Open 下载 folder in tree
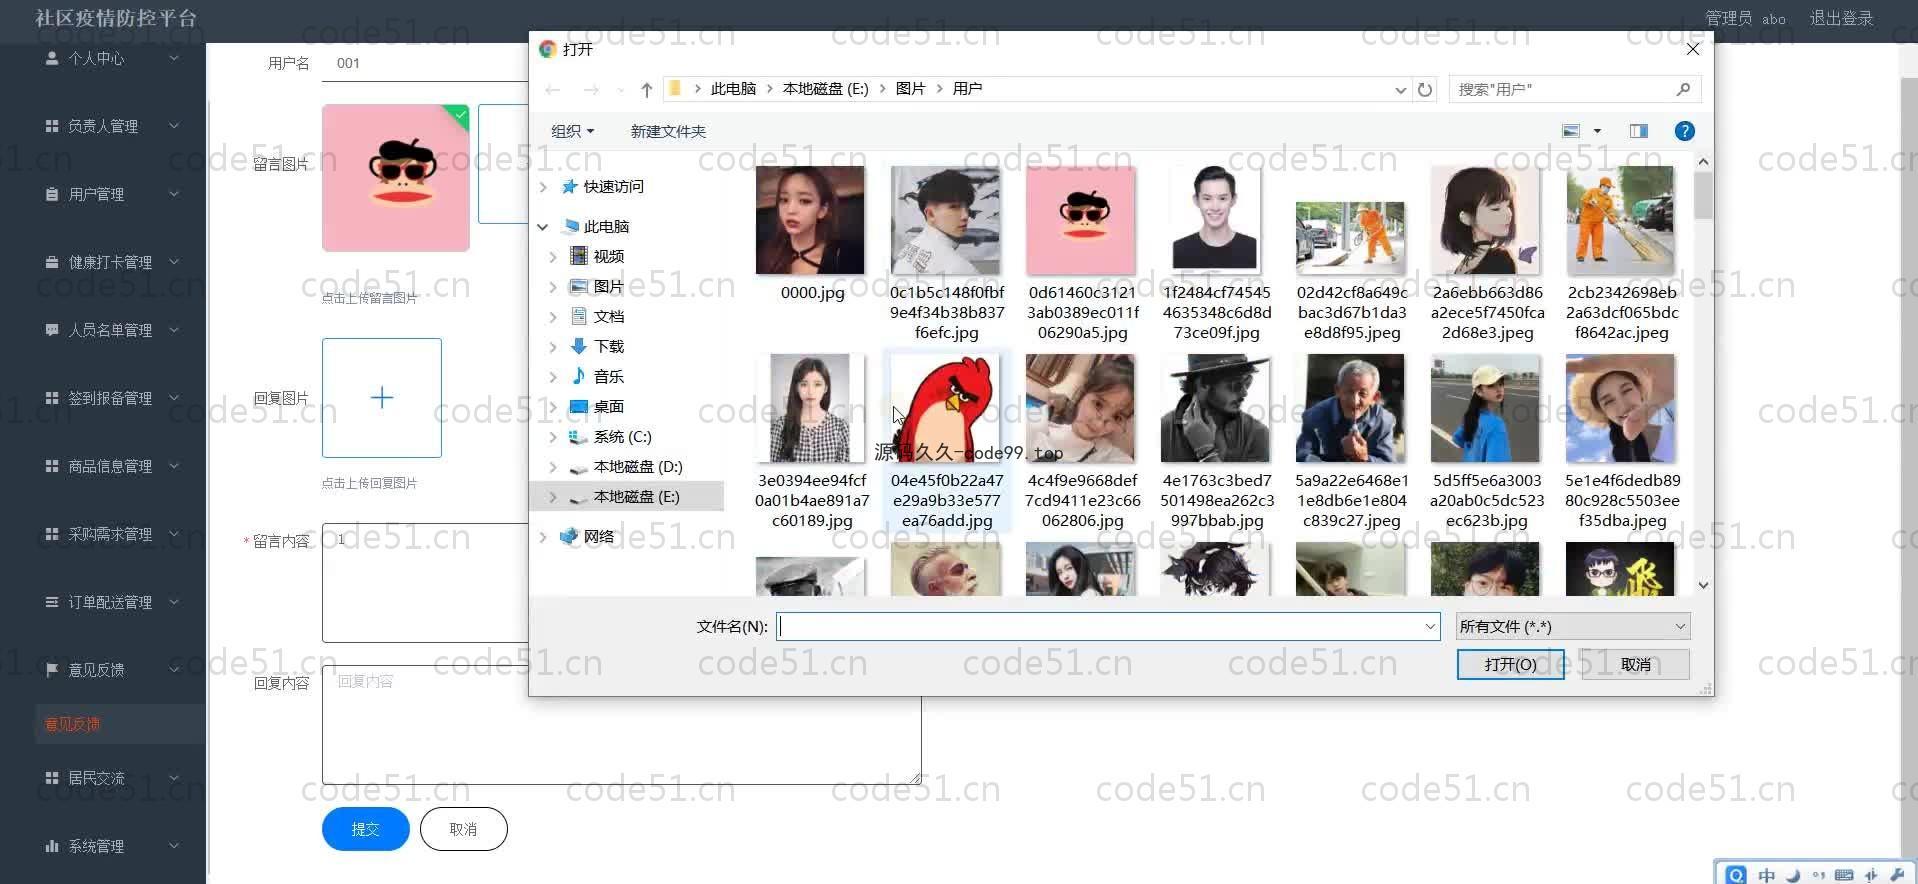1918x884 pixels. tap(608, 347)
